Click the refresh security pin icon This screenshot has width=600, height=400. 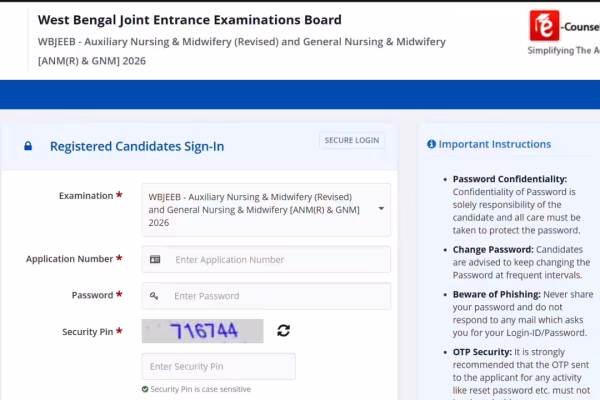(x=284, y=331)
